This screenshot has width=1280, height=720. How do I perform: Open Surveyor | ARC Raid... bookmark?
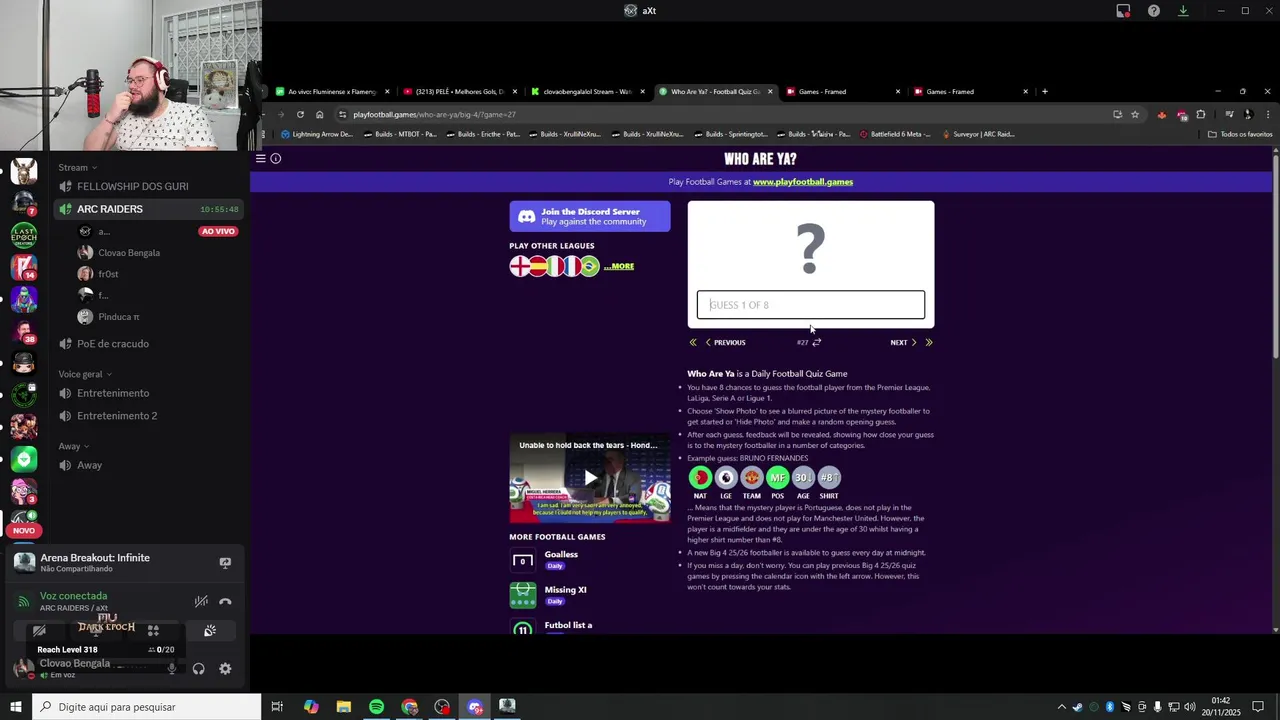(979, 134)
